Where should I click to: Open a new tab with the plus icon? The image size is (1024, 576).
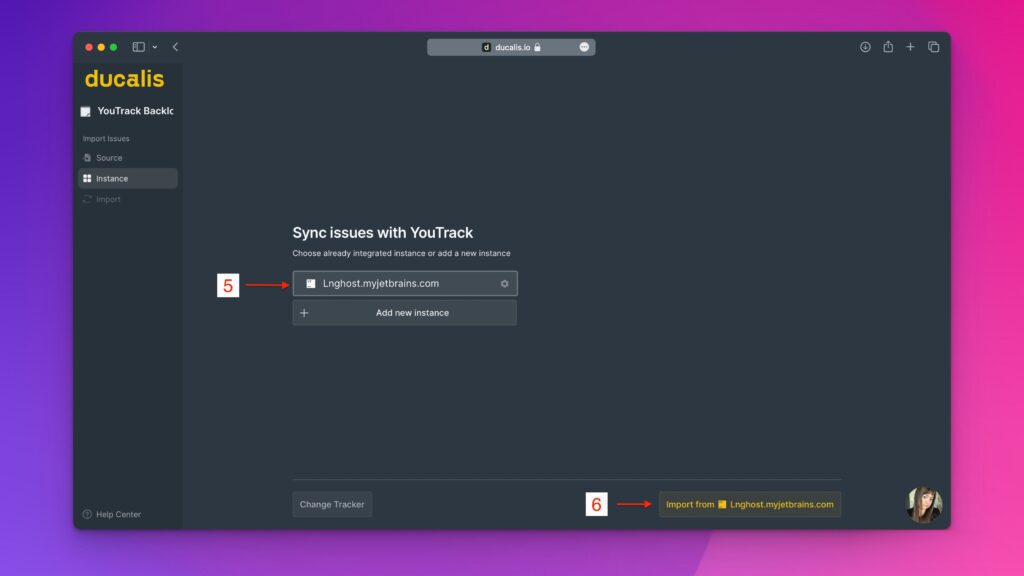click(910, 46)
